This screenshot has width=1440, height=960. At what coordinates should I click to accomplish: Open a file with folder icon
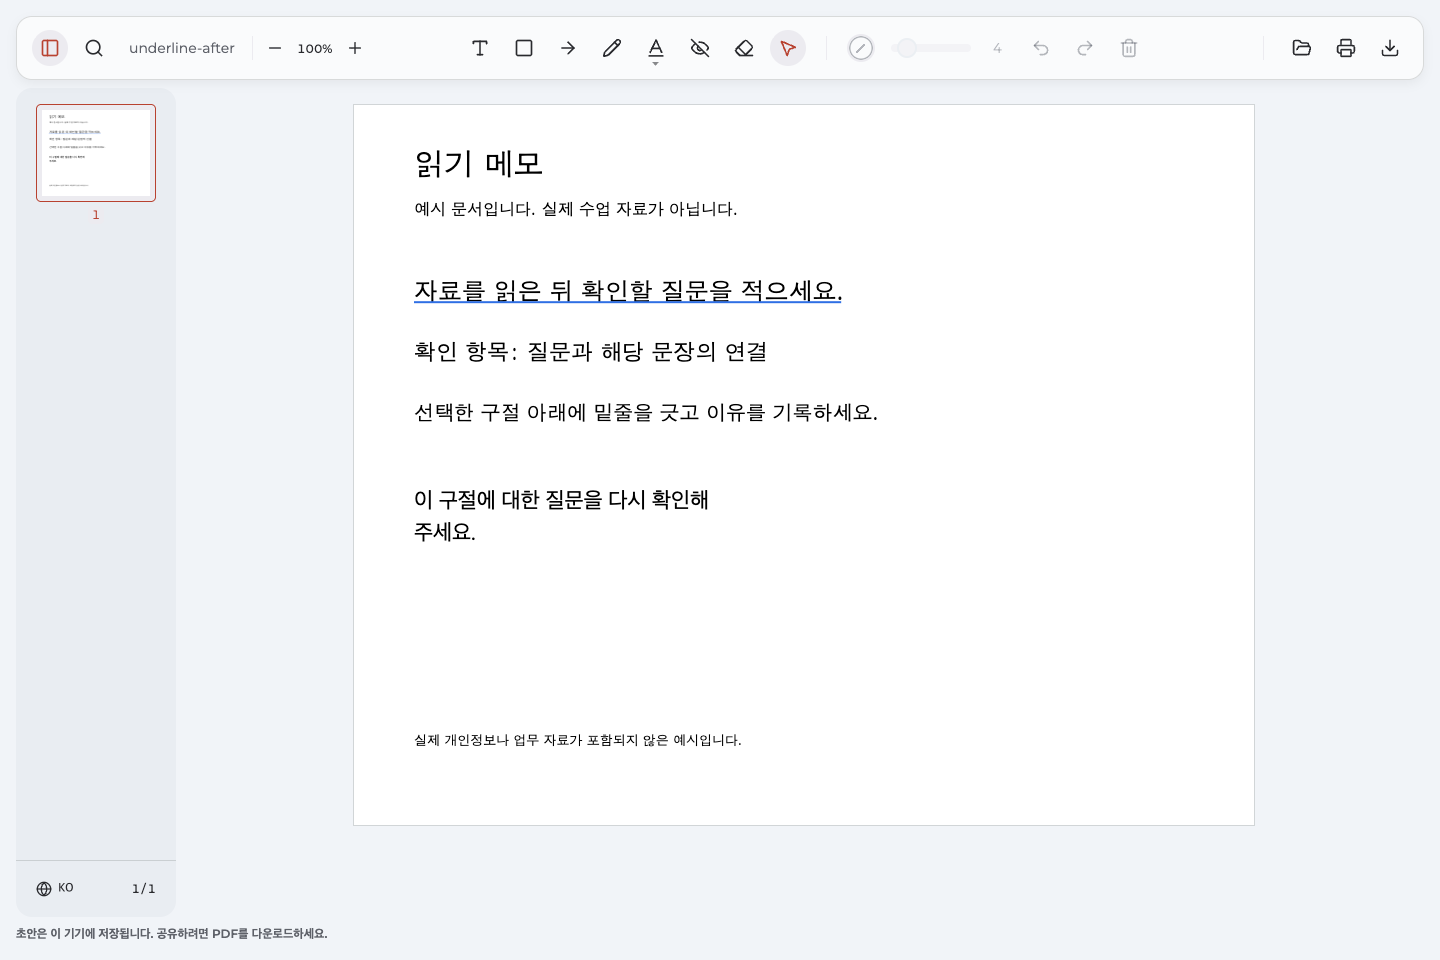(x=1302, y=48)
